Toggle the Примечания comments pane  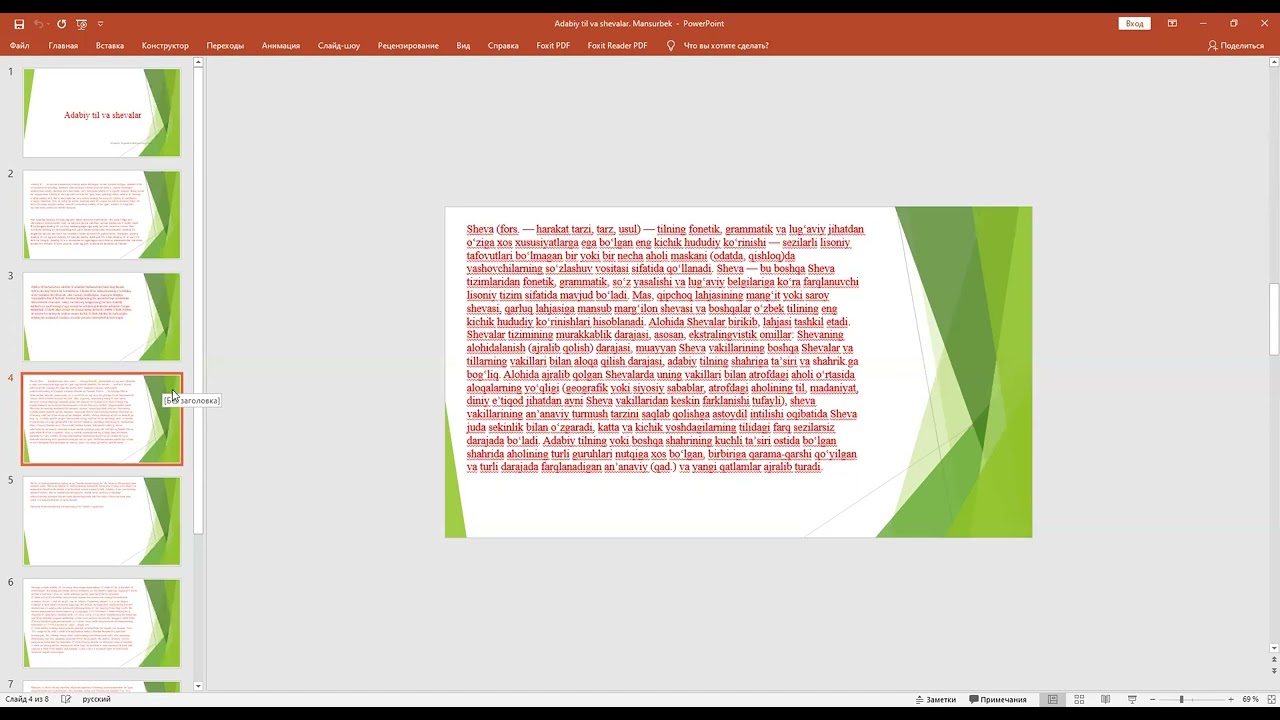tap(997, 699)
